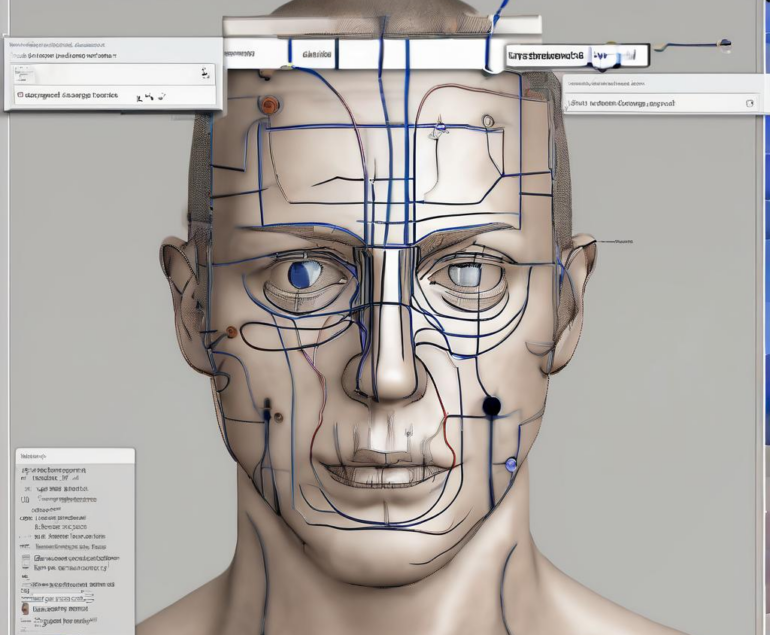Click the input field in the top-right panel

point(655,103)
